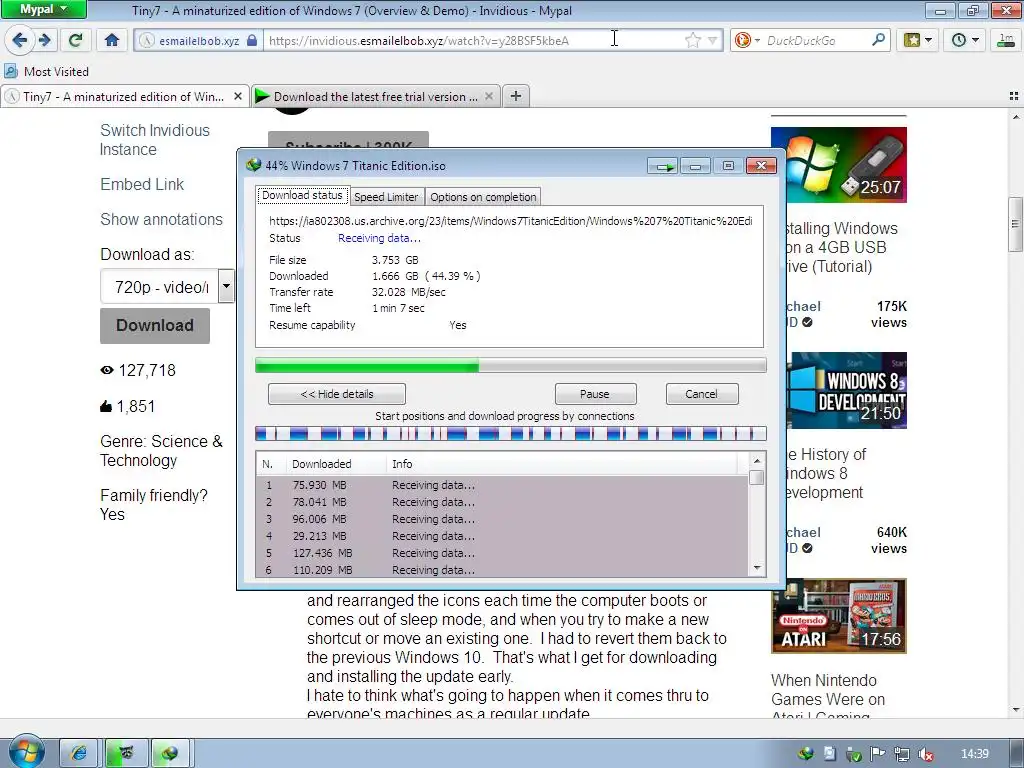Click the address bar URL field
1024x768 pixels.
point(475,40)
